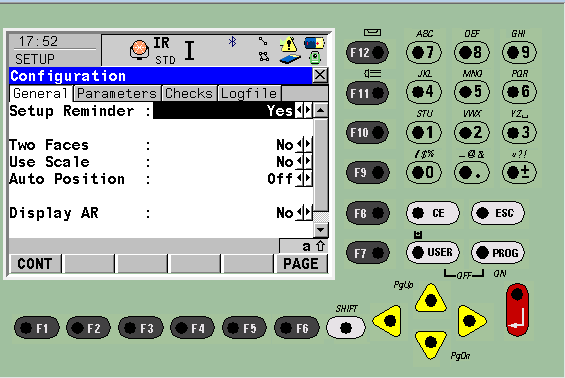Click the area polygon icon
The width and height of the screenshot is (565, 378).
click(x=264, y=57)
